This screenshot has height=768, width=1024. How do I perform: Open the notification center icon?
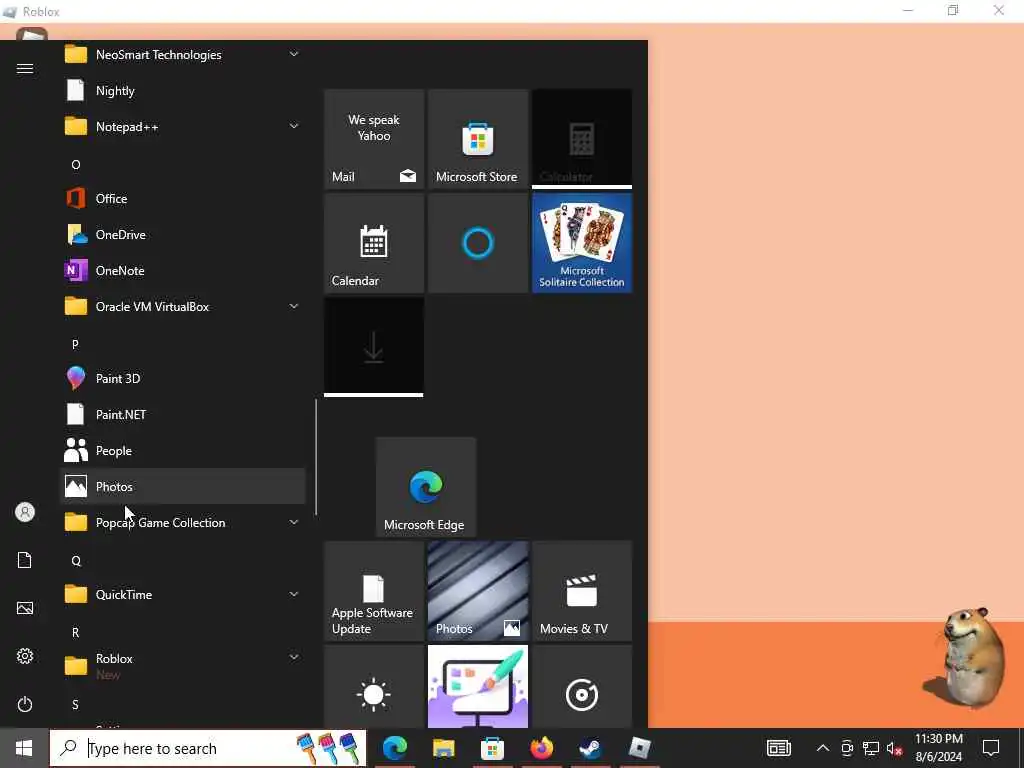tap(991, 748)
